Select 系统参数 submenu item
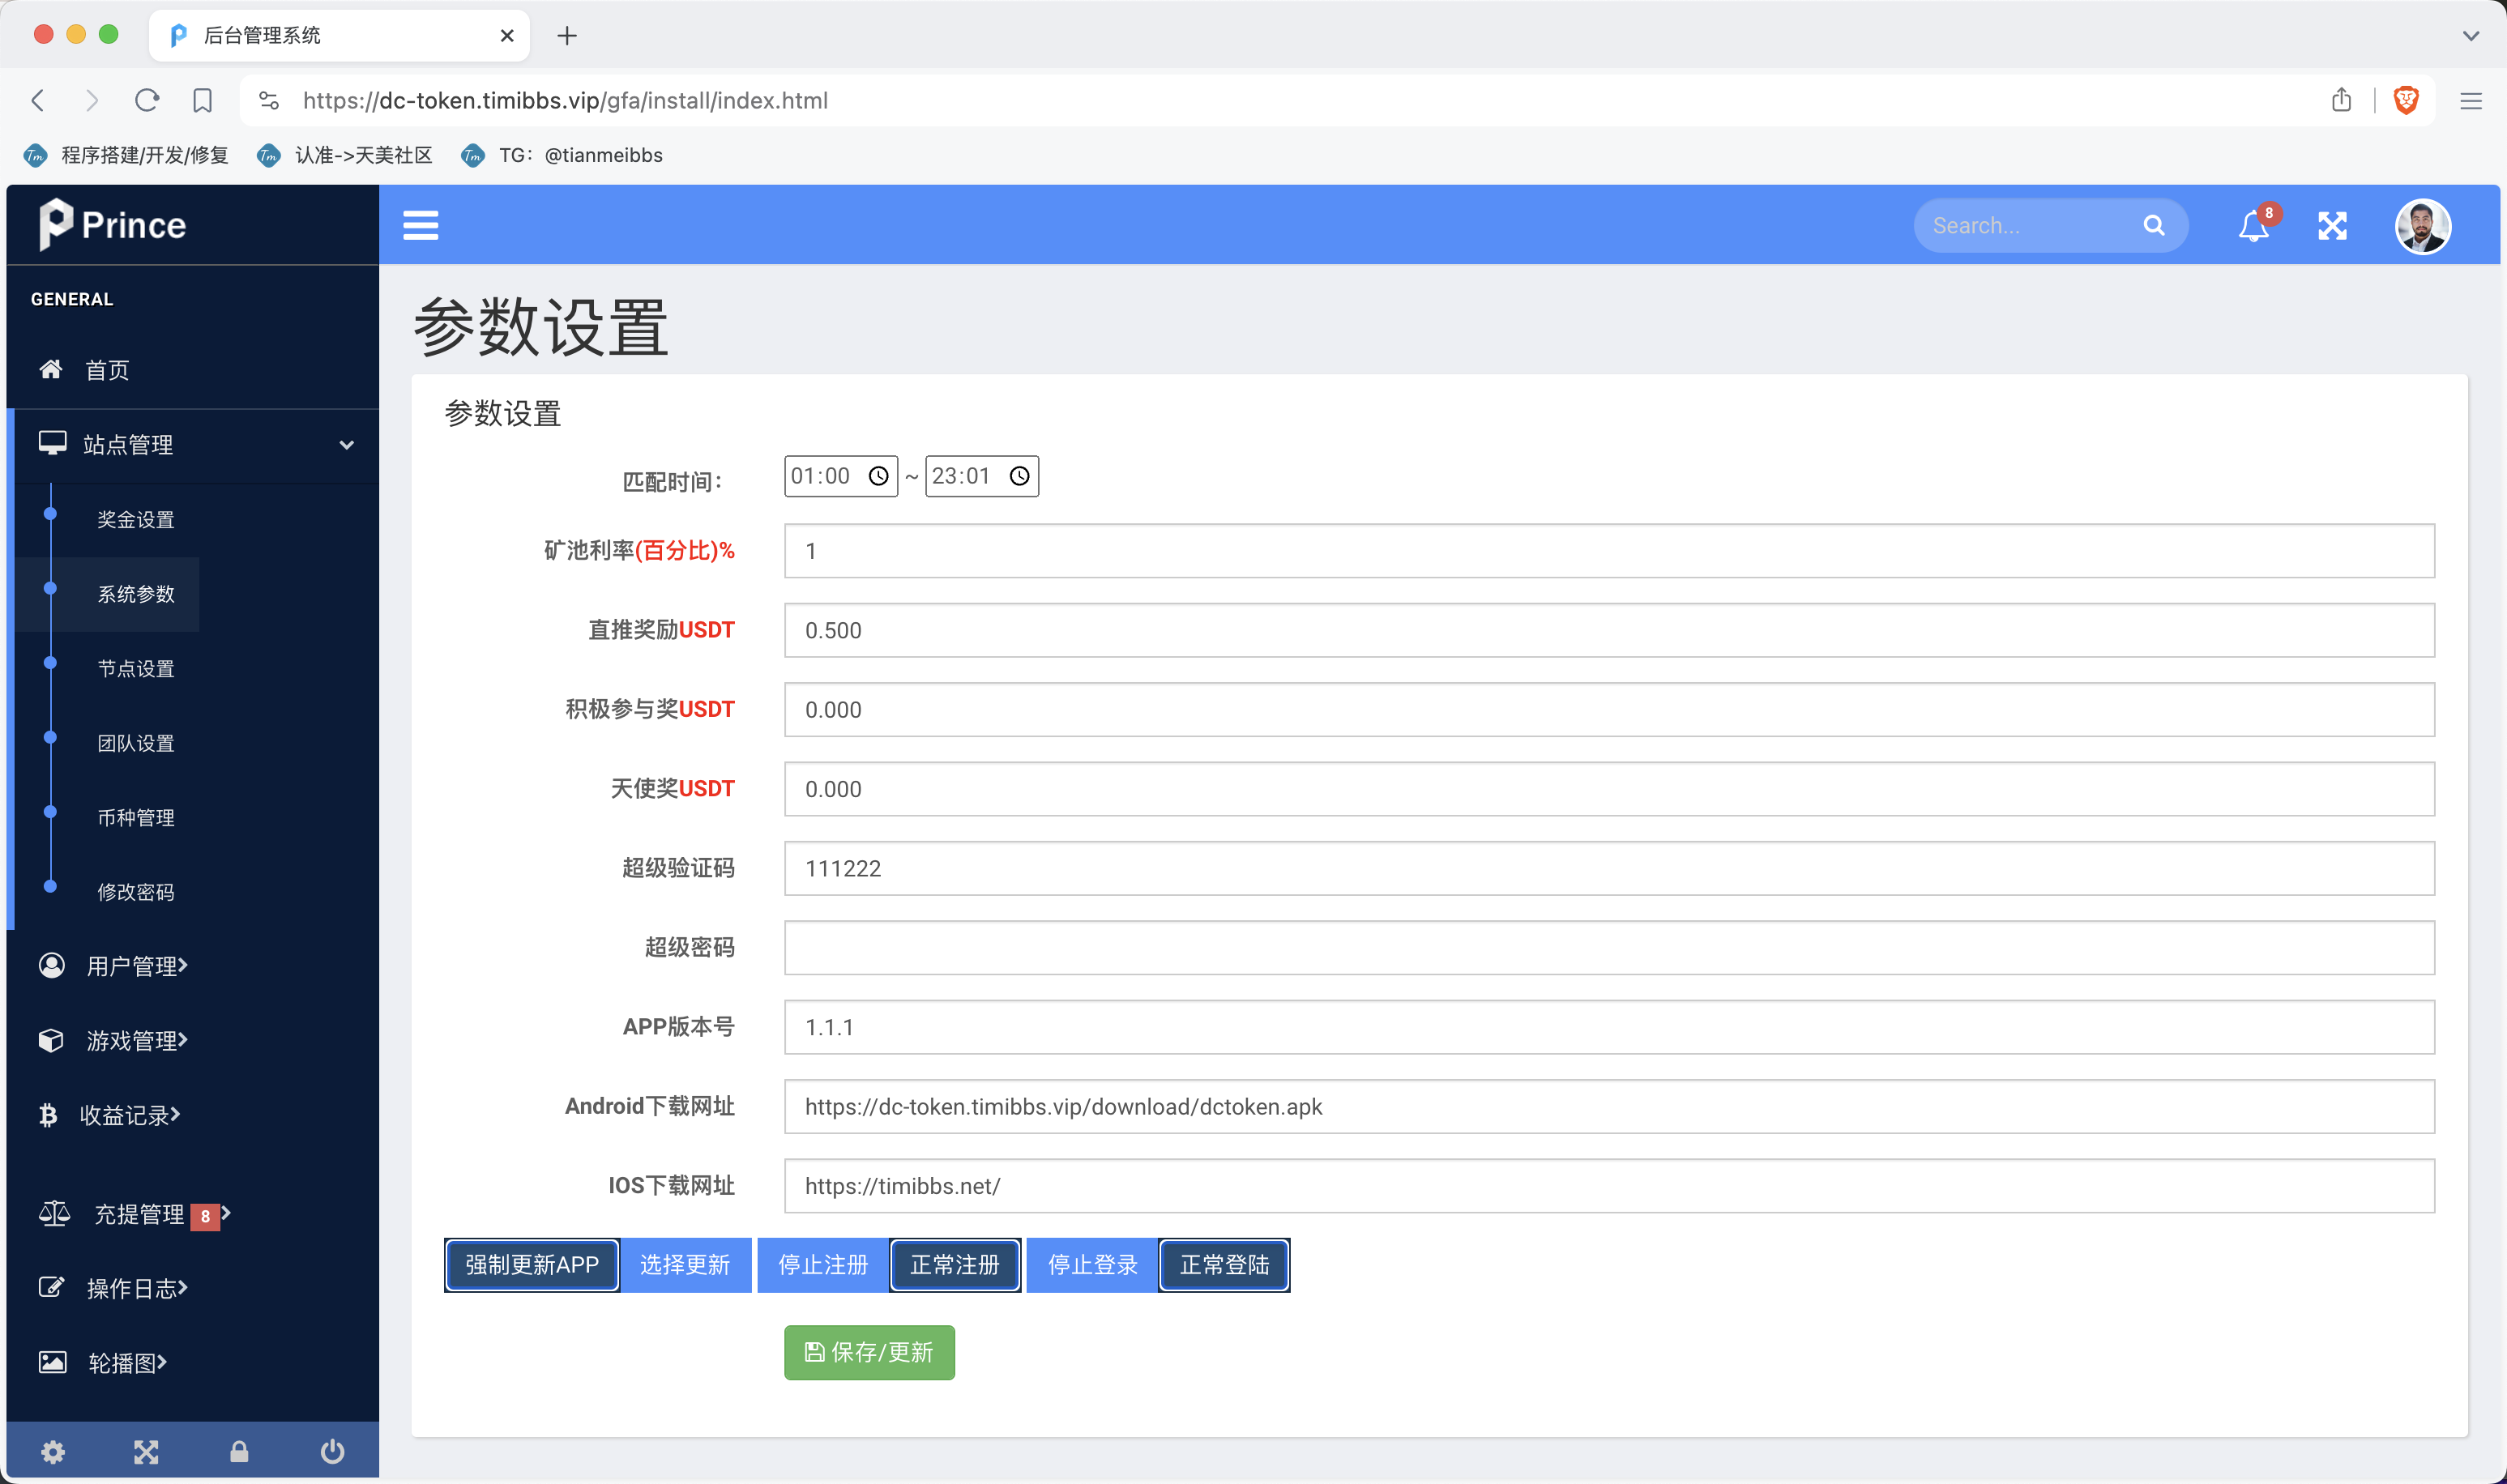This screenshot has width=2507, height=1484. (x=136, y=594)
